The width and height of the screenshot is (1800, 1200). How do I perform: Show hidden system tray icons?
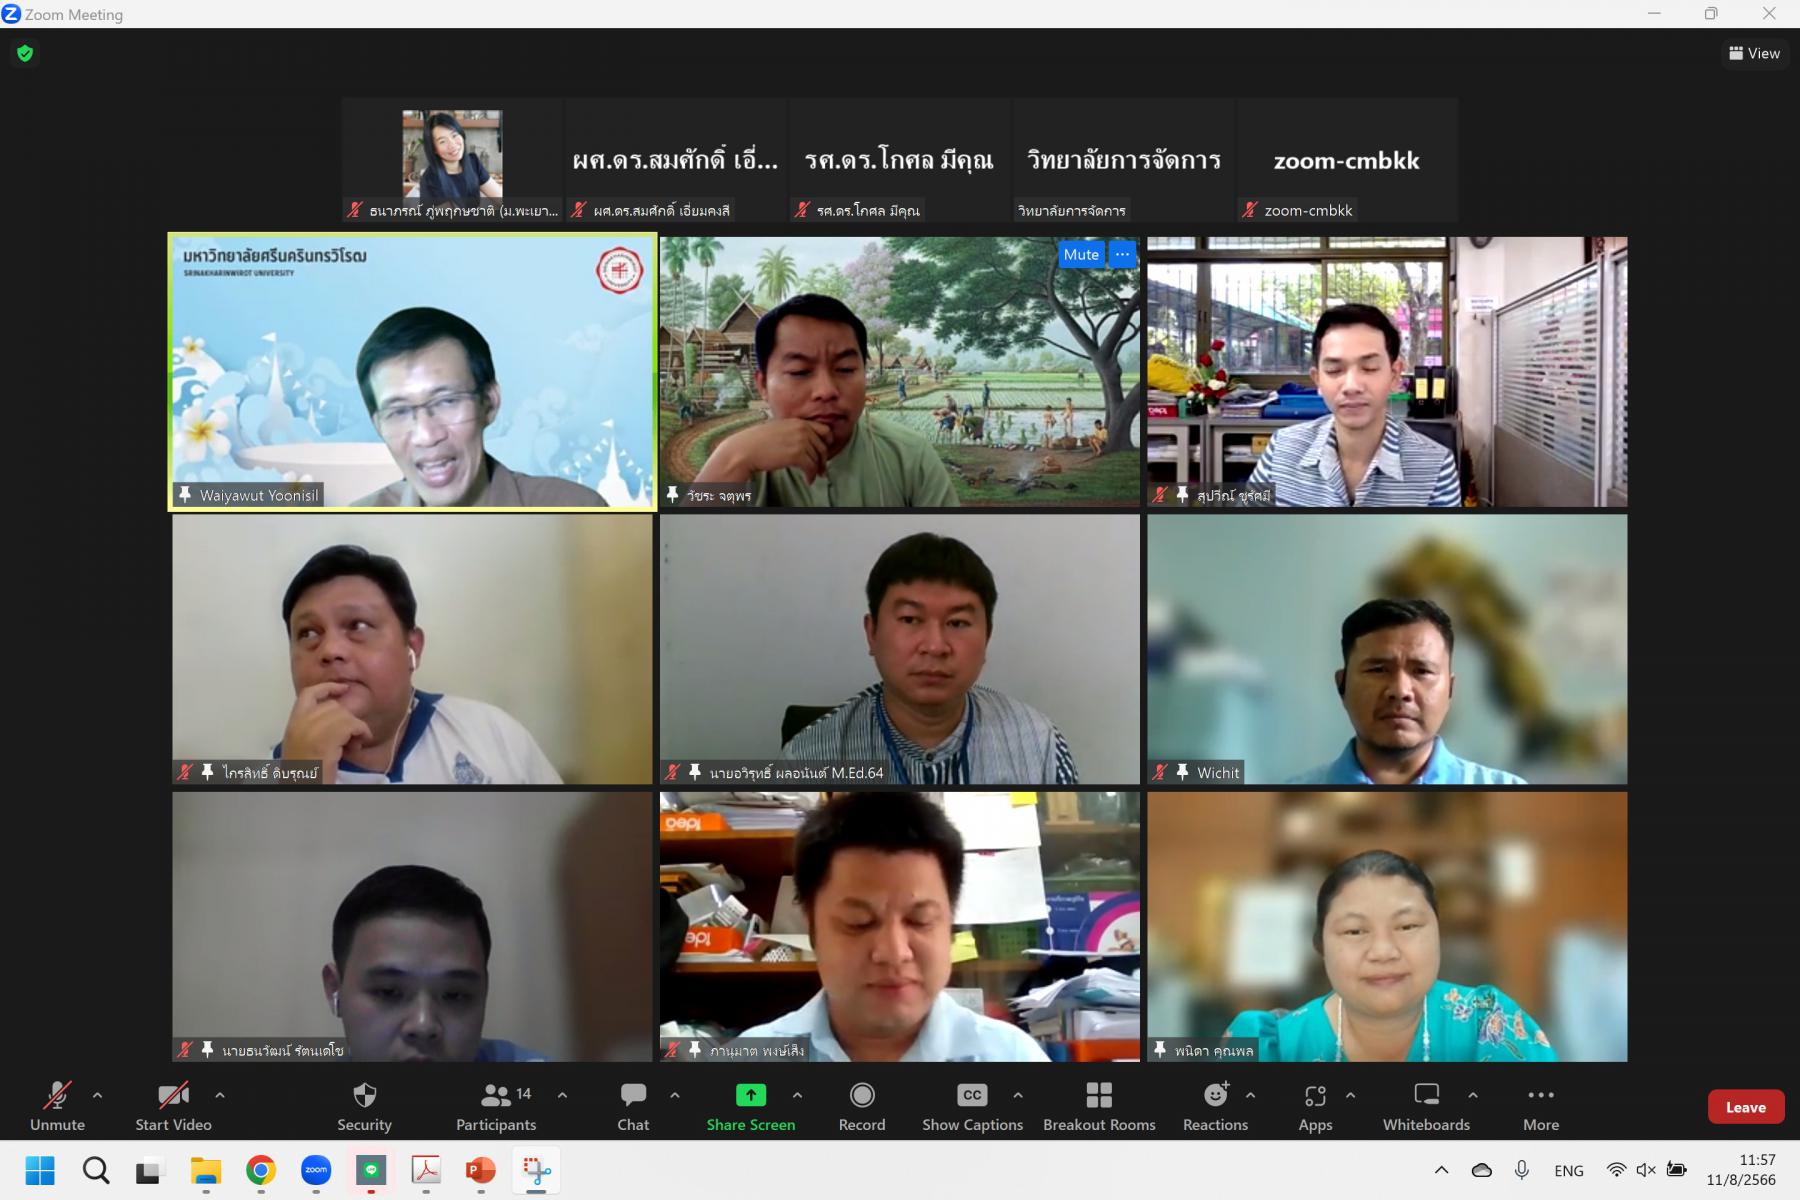[x=1441, y=1170]
